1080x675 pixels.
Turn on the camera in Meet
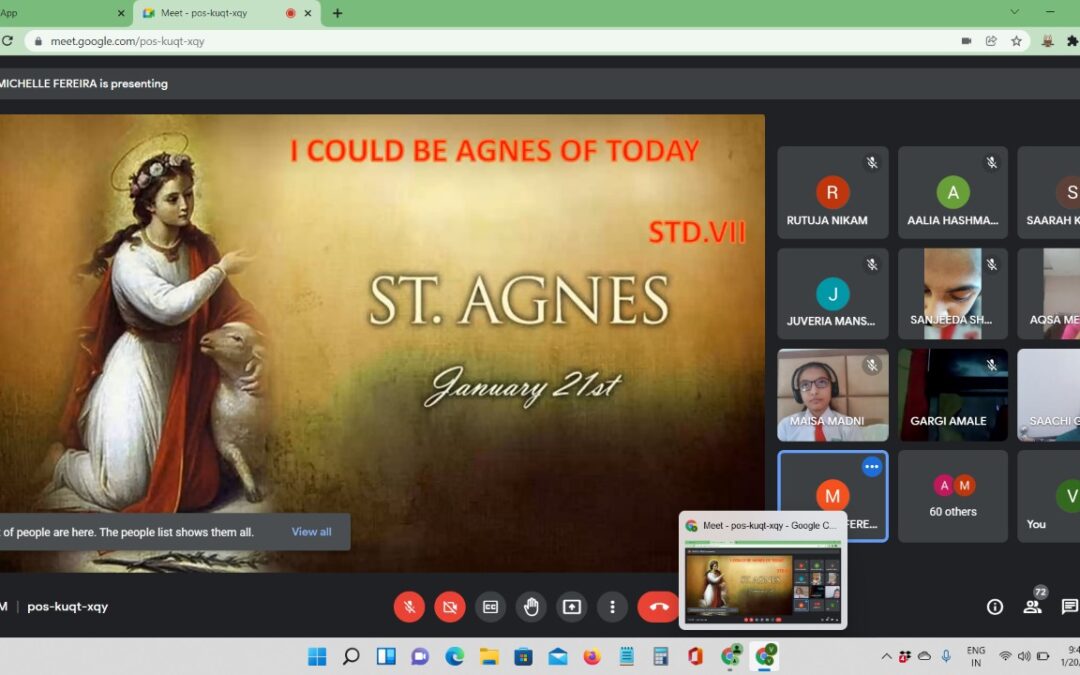tap(450, 607)
